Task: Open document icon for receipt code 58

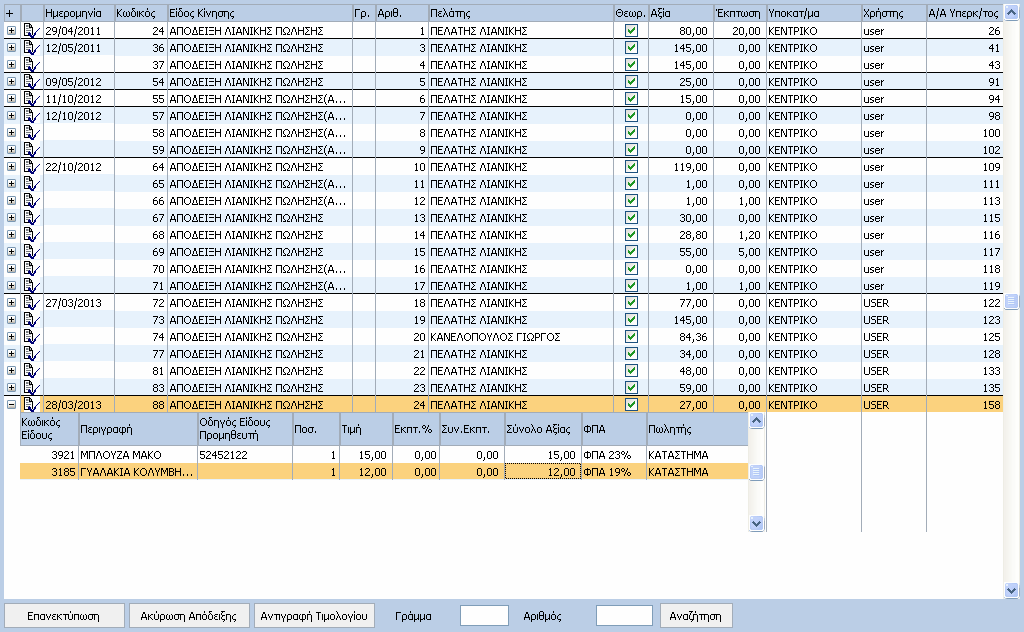Action: point(31,133)
